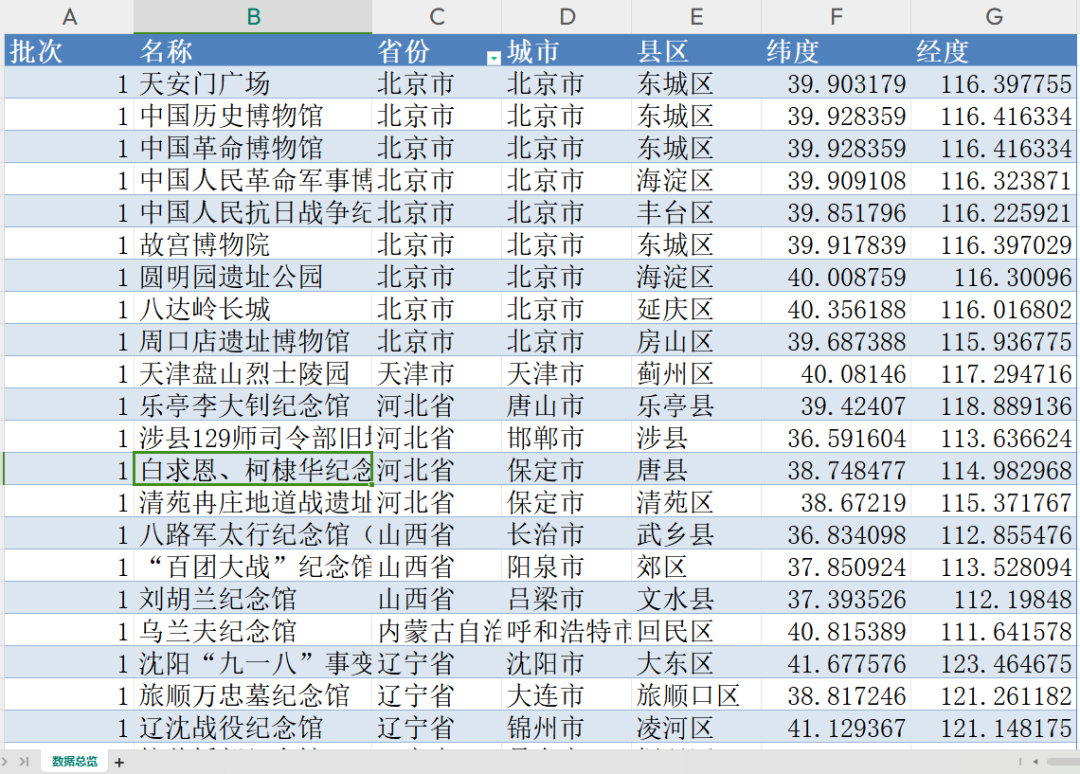Click the 县区 header cell

click(x=696, y=51)
